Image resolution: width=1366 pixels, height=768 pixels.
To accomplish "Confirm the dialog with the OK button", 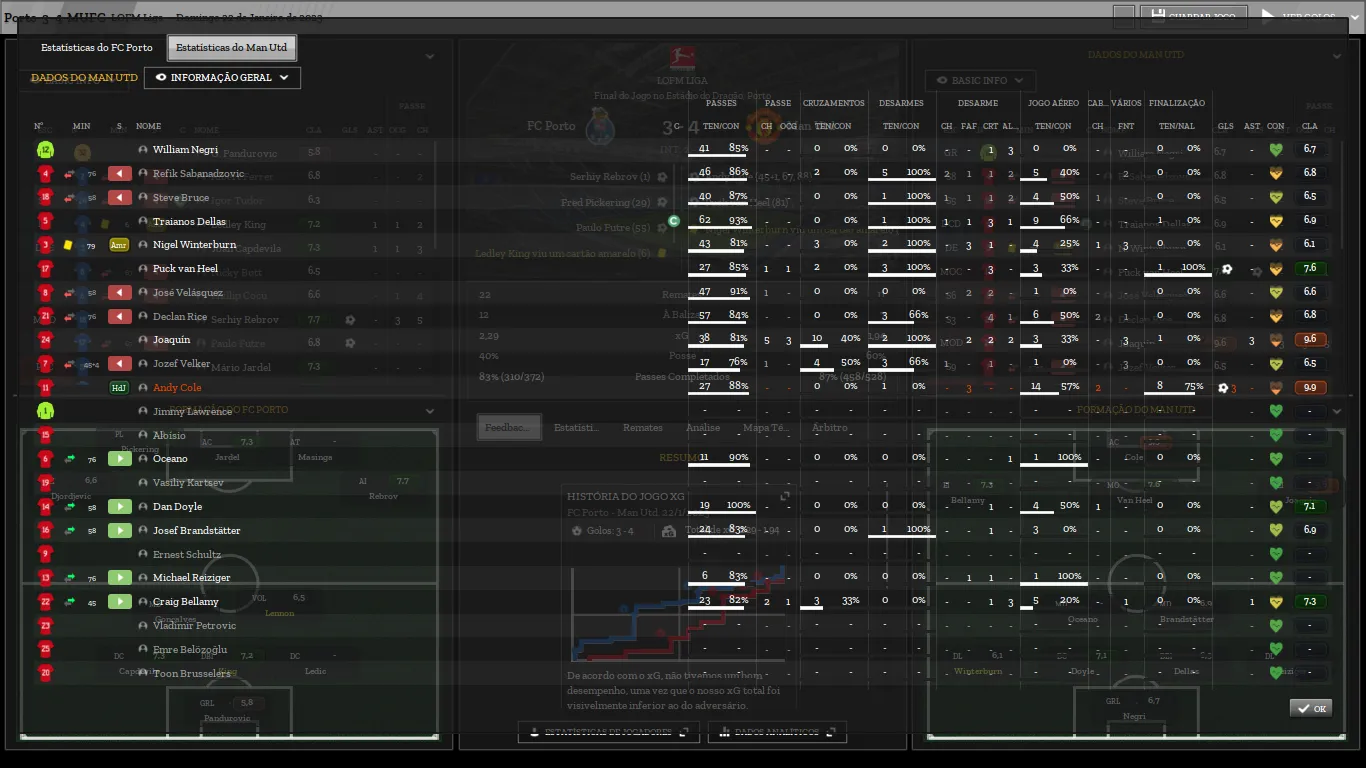I will point(1310,708).
